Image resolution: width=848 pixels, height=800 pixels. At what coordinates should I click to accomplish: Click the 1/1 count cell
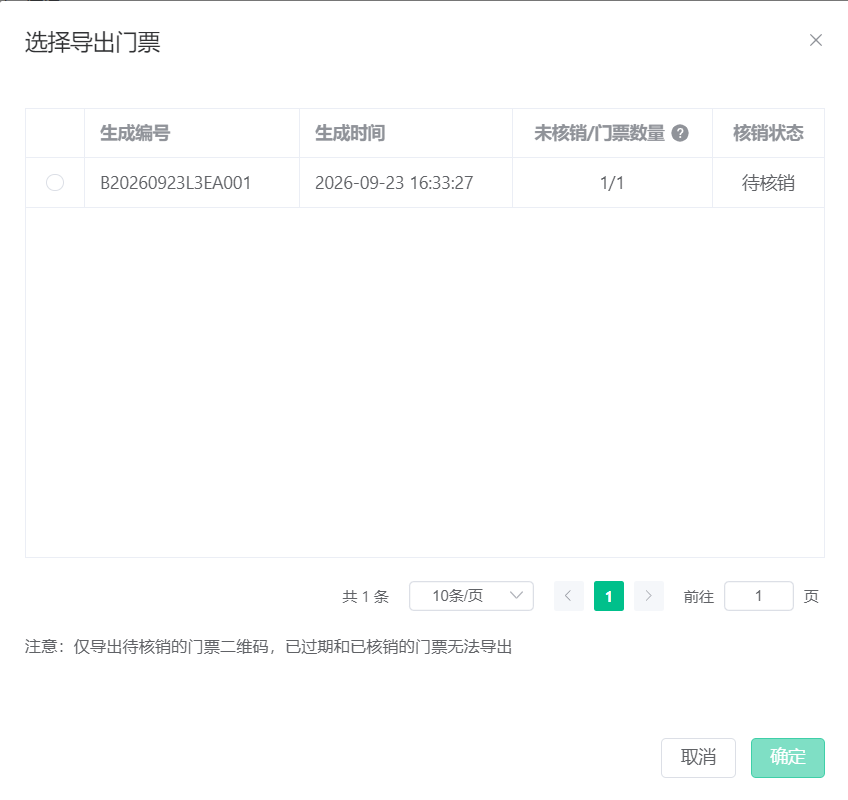612,183
